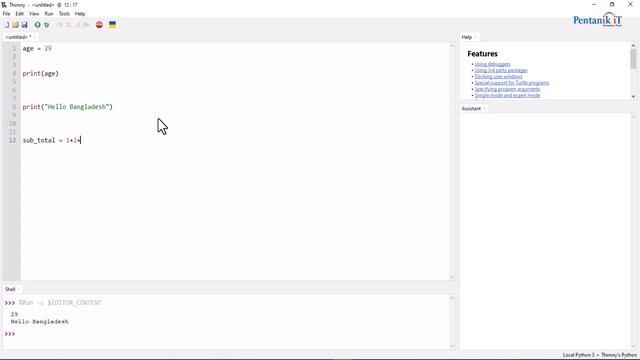Open the Using debuggers help link
The height and width of the screenshot is (360, 640).
coord(492,64)
